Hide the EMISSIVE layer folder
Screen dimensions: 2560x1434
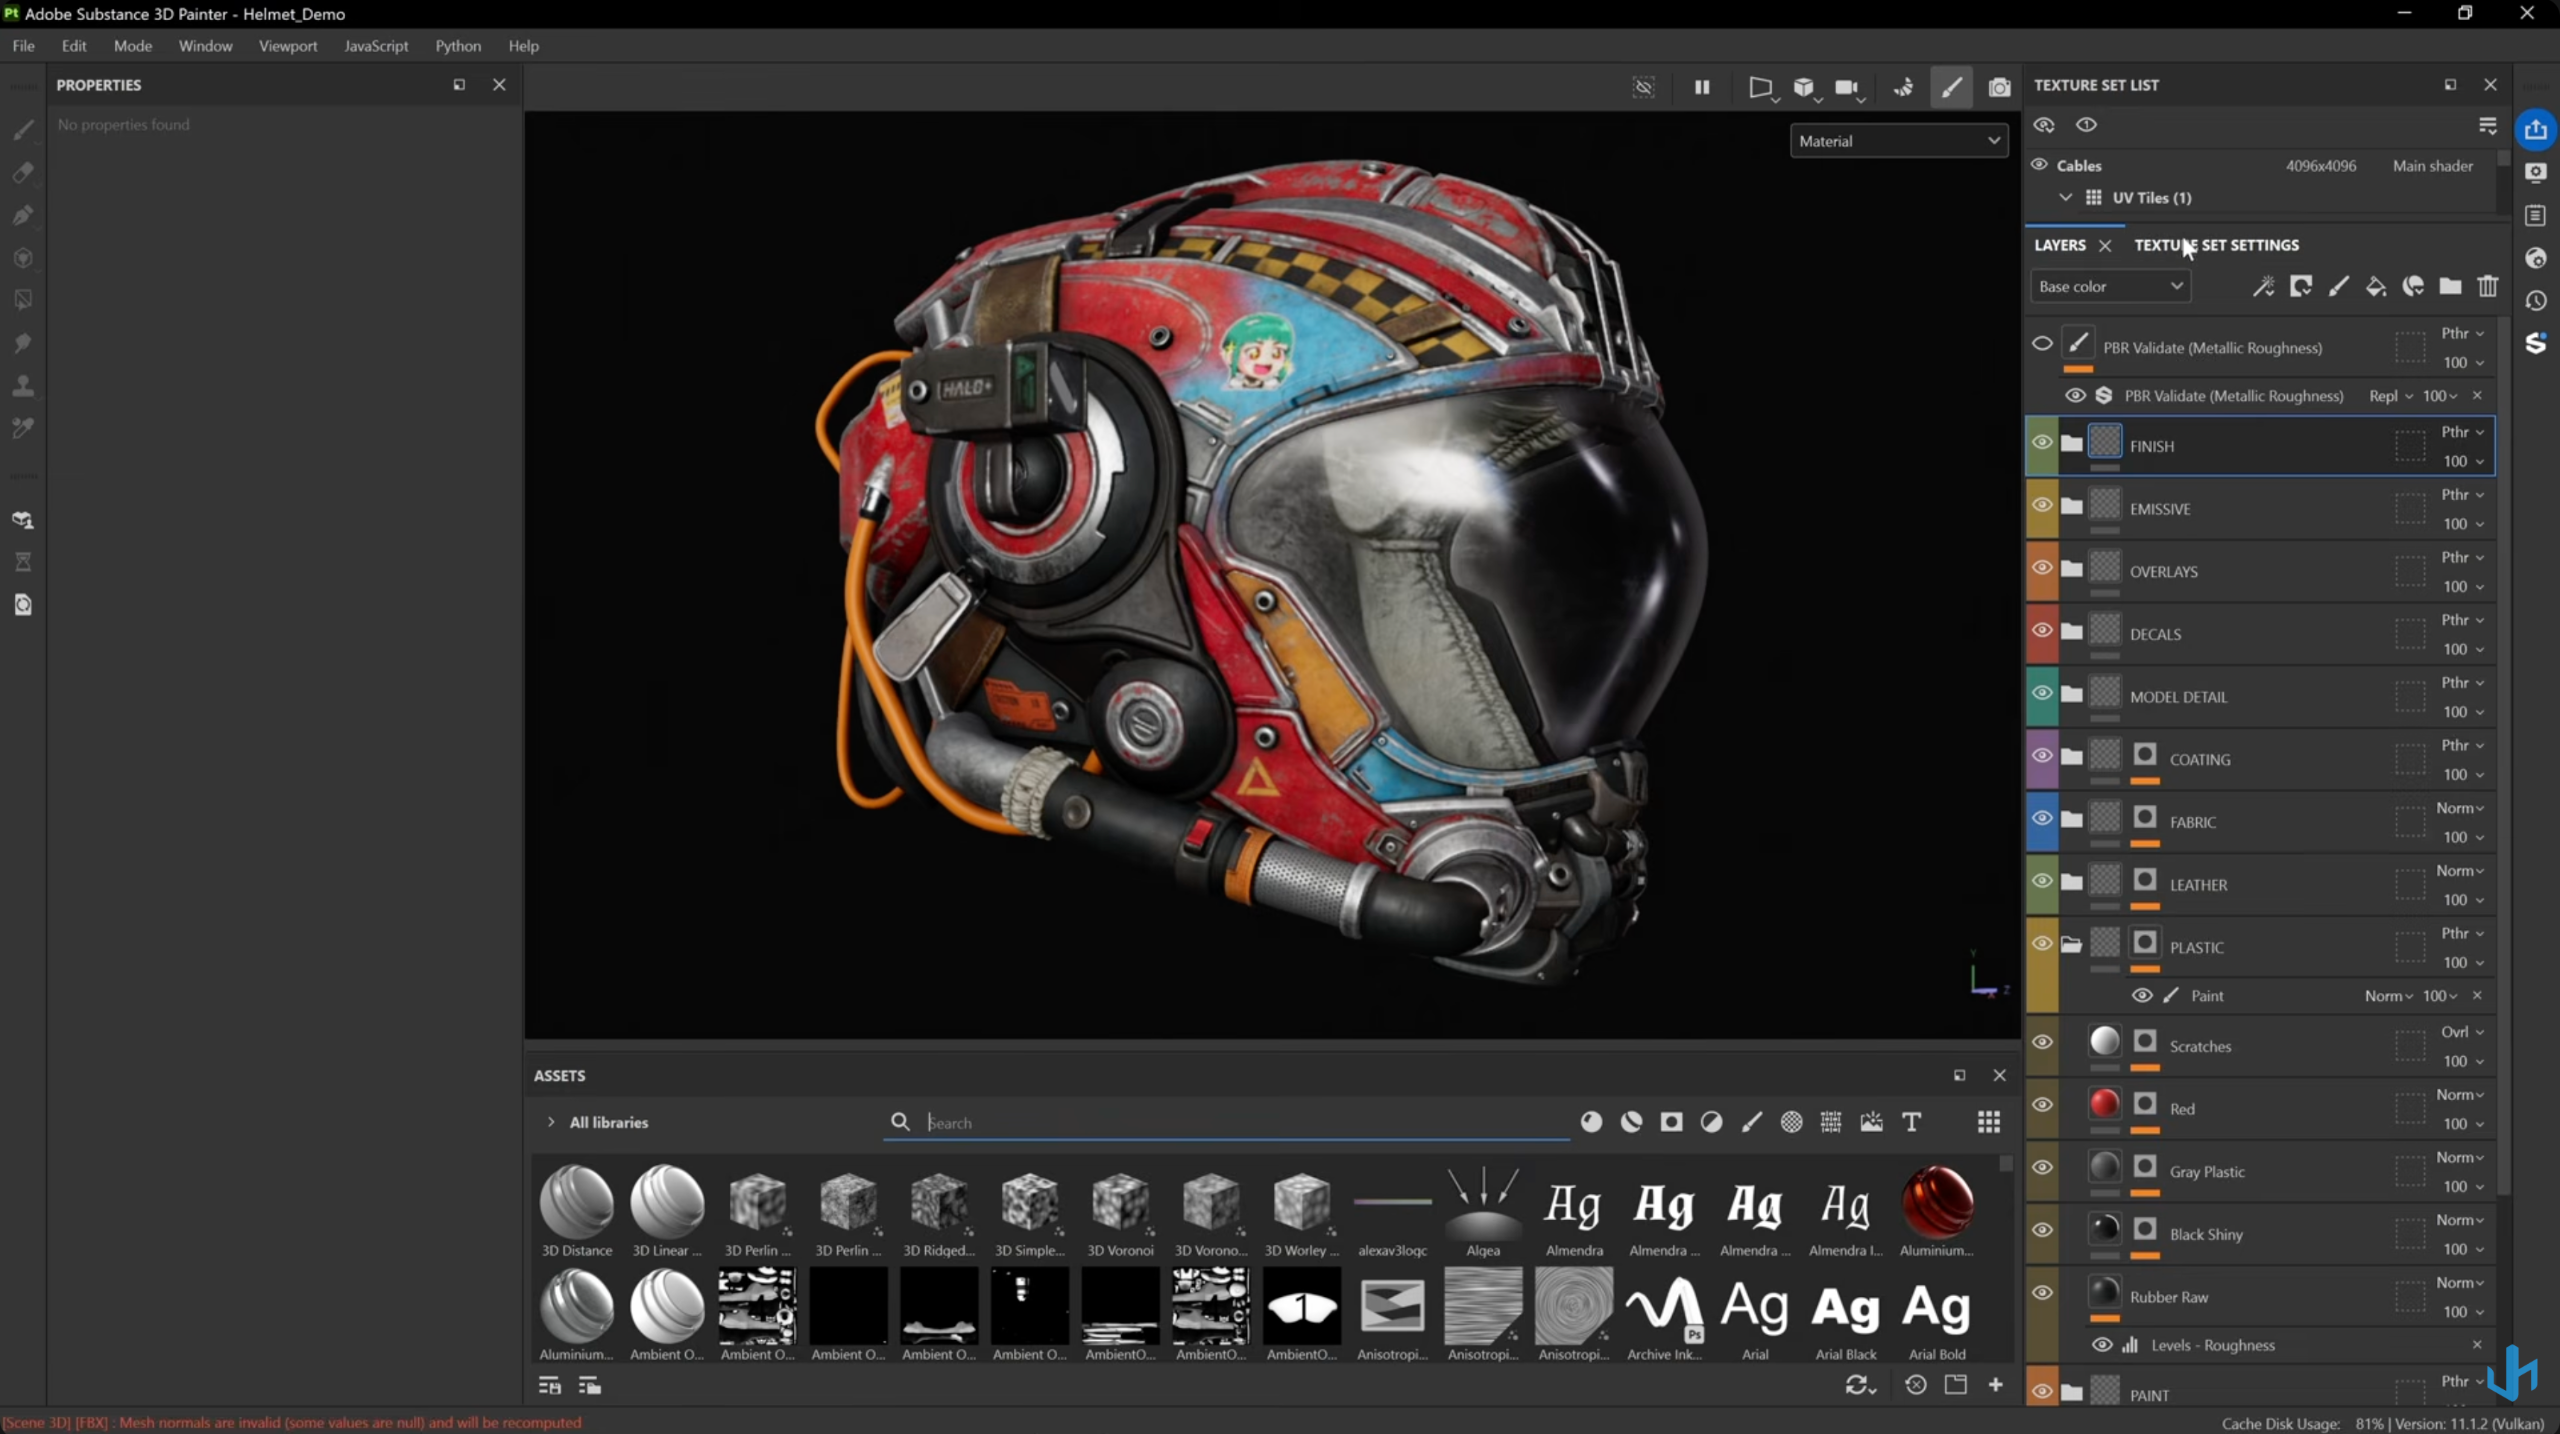click(x=2042, y=505)
